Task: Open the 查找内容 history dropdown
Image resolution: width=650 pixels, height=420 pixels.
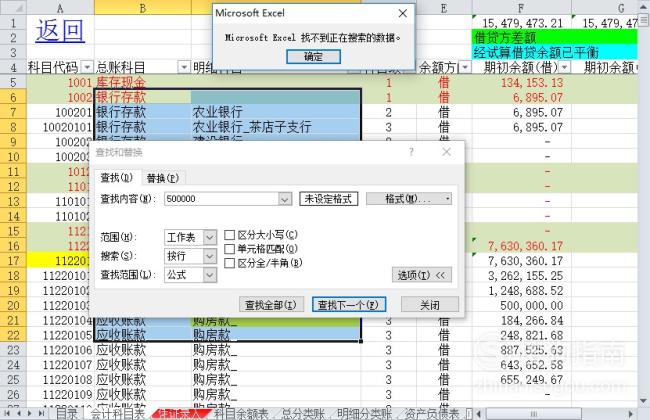Action: click(x=285, y=199)
